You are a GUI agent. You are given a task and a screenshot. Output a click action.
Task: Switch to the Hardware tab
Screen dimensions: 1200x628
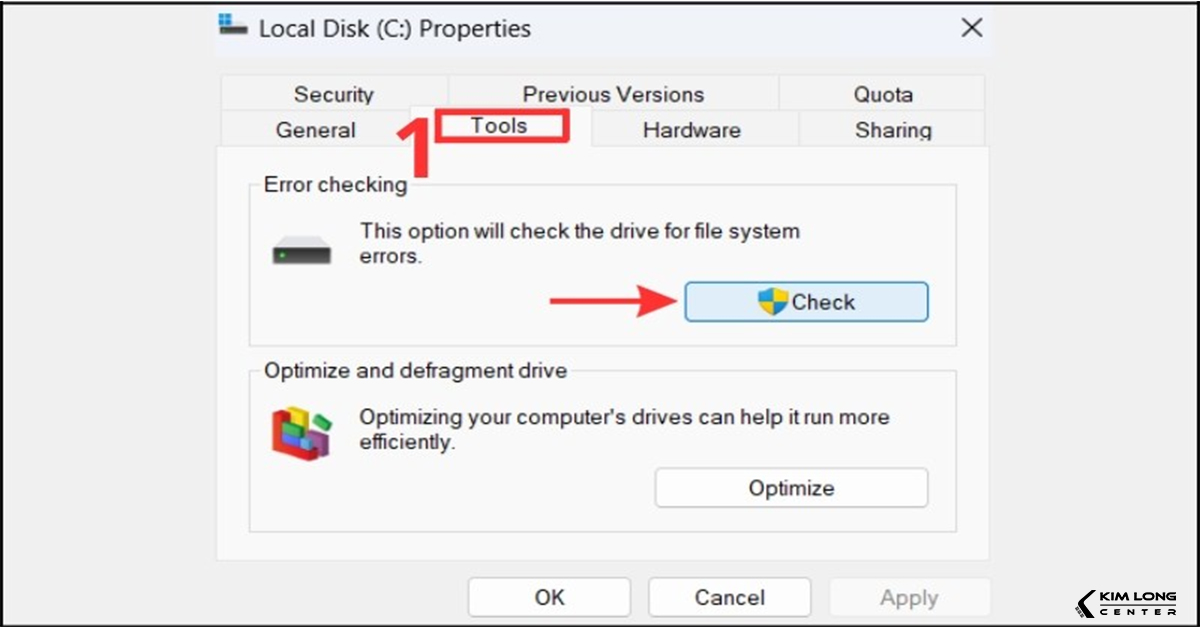click(691, 128)
